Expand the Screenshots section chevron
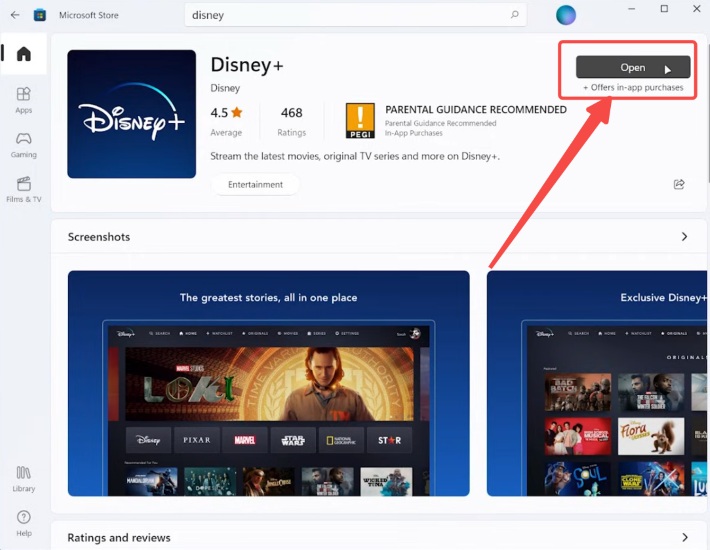This screenshot has width=710, height=550. point(684,237)
